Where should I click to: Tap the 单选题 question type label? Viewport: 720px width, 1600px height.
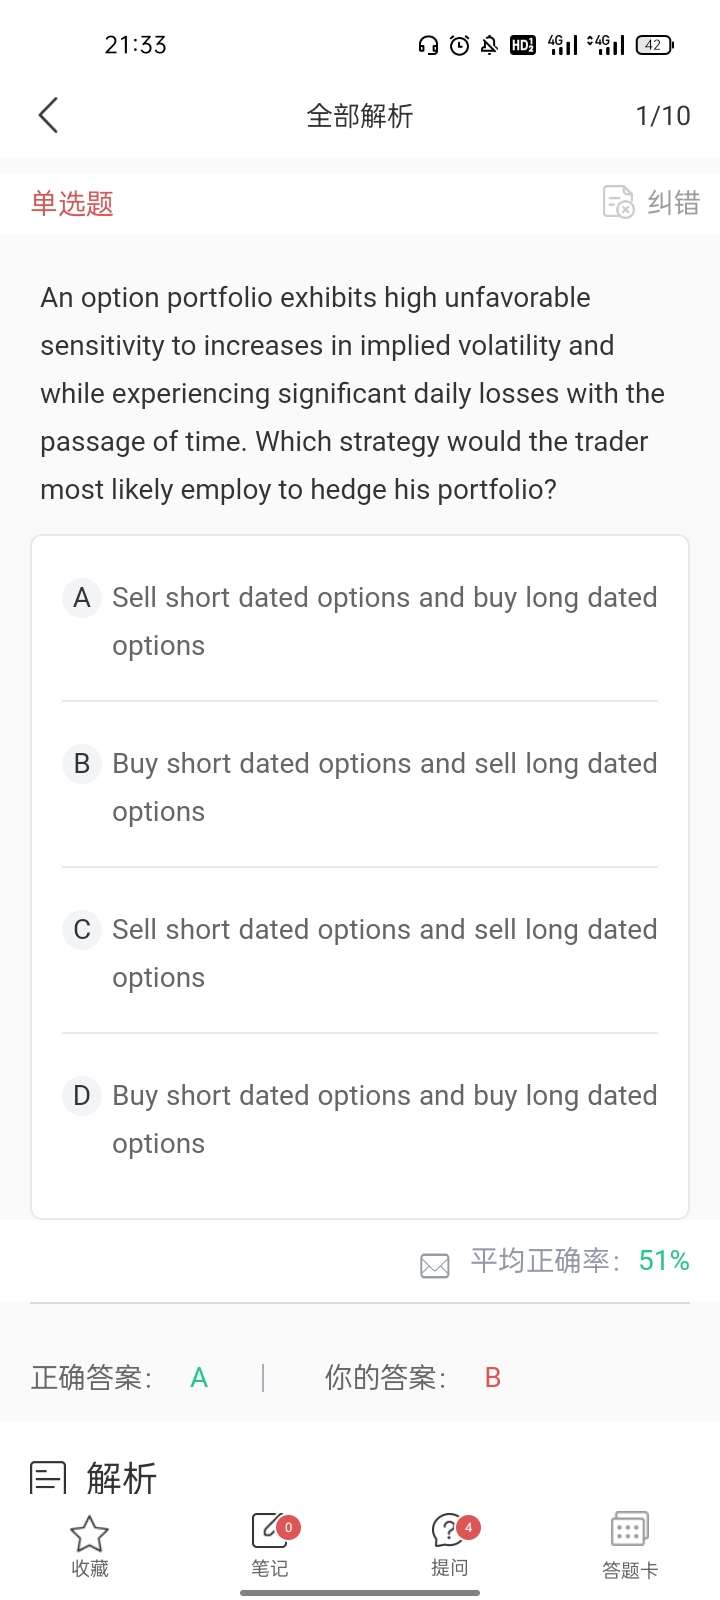(72, 204)
